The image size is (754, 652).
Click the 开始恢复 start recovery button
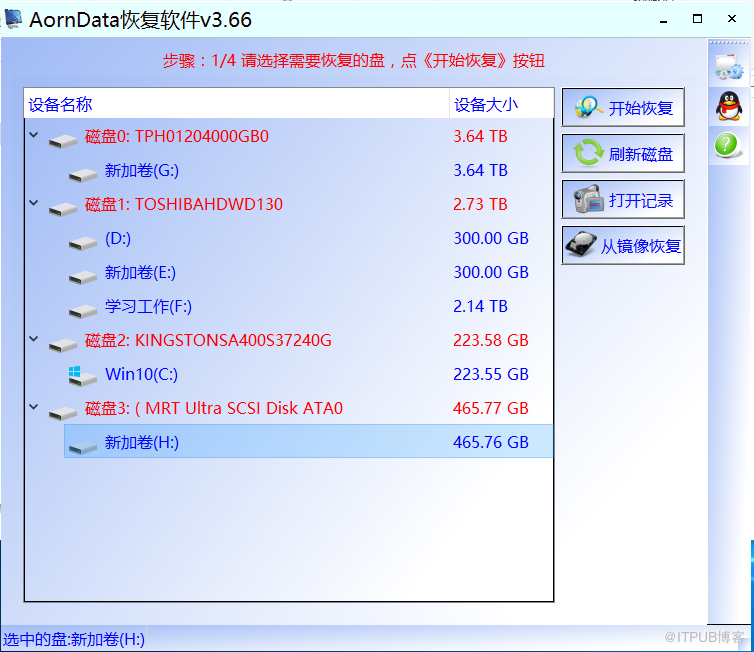click(623, 107)
